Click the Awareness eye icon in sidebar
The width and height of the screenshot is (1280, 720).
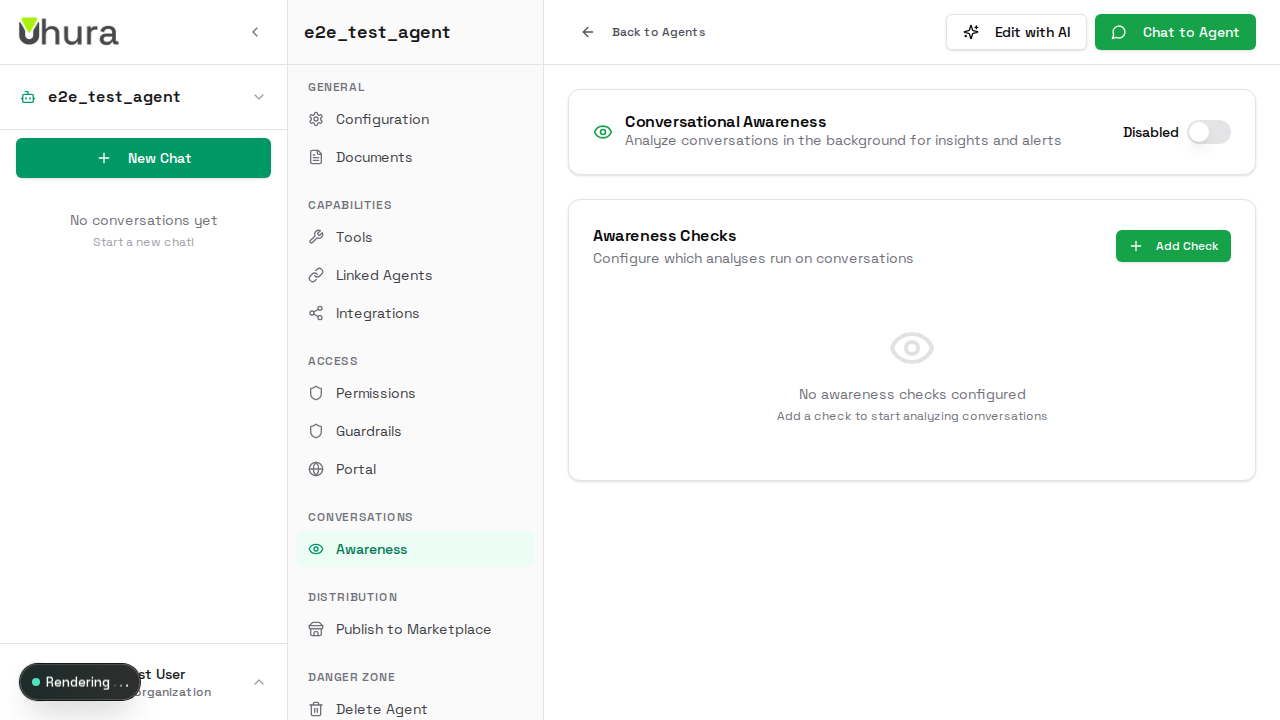pyautogui.click(x=315, y=549)
